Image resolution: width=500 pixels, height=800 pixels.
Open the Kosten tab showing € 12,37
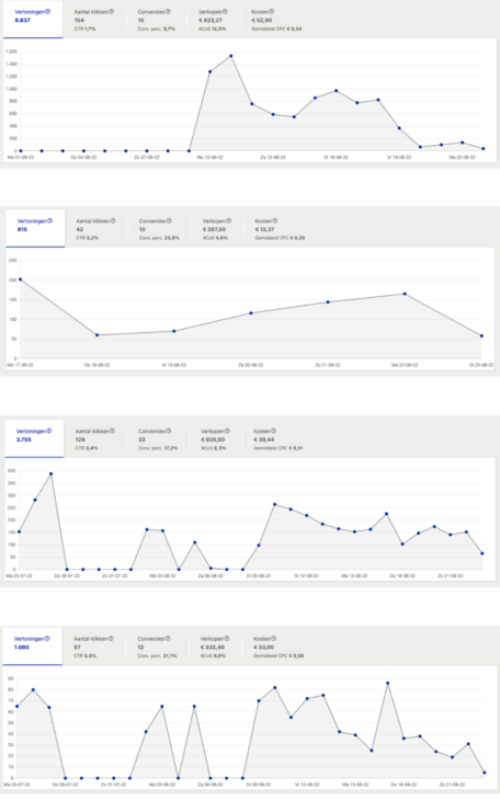[280, 229]
